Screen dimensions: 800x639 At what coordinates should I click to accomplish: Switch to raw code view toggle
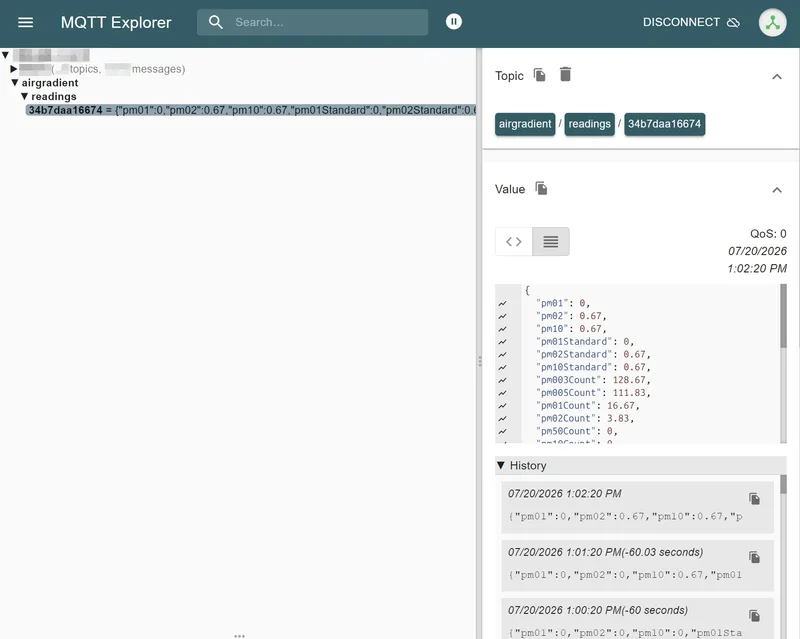(514, 241)
